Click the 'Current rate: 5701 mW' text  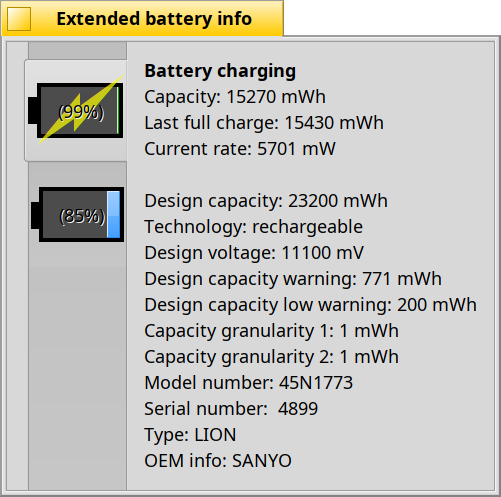click(x=240, y=149)
